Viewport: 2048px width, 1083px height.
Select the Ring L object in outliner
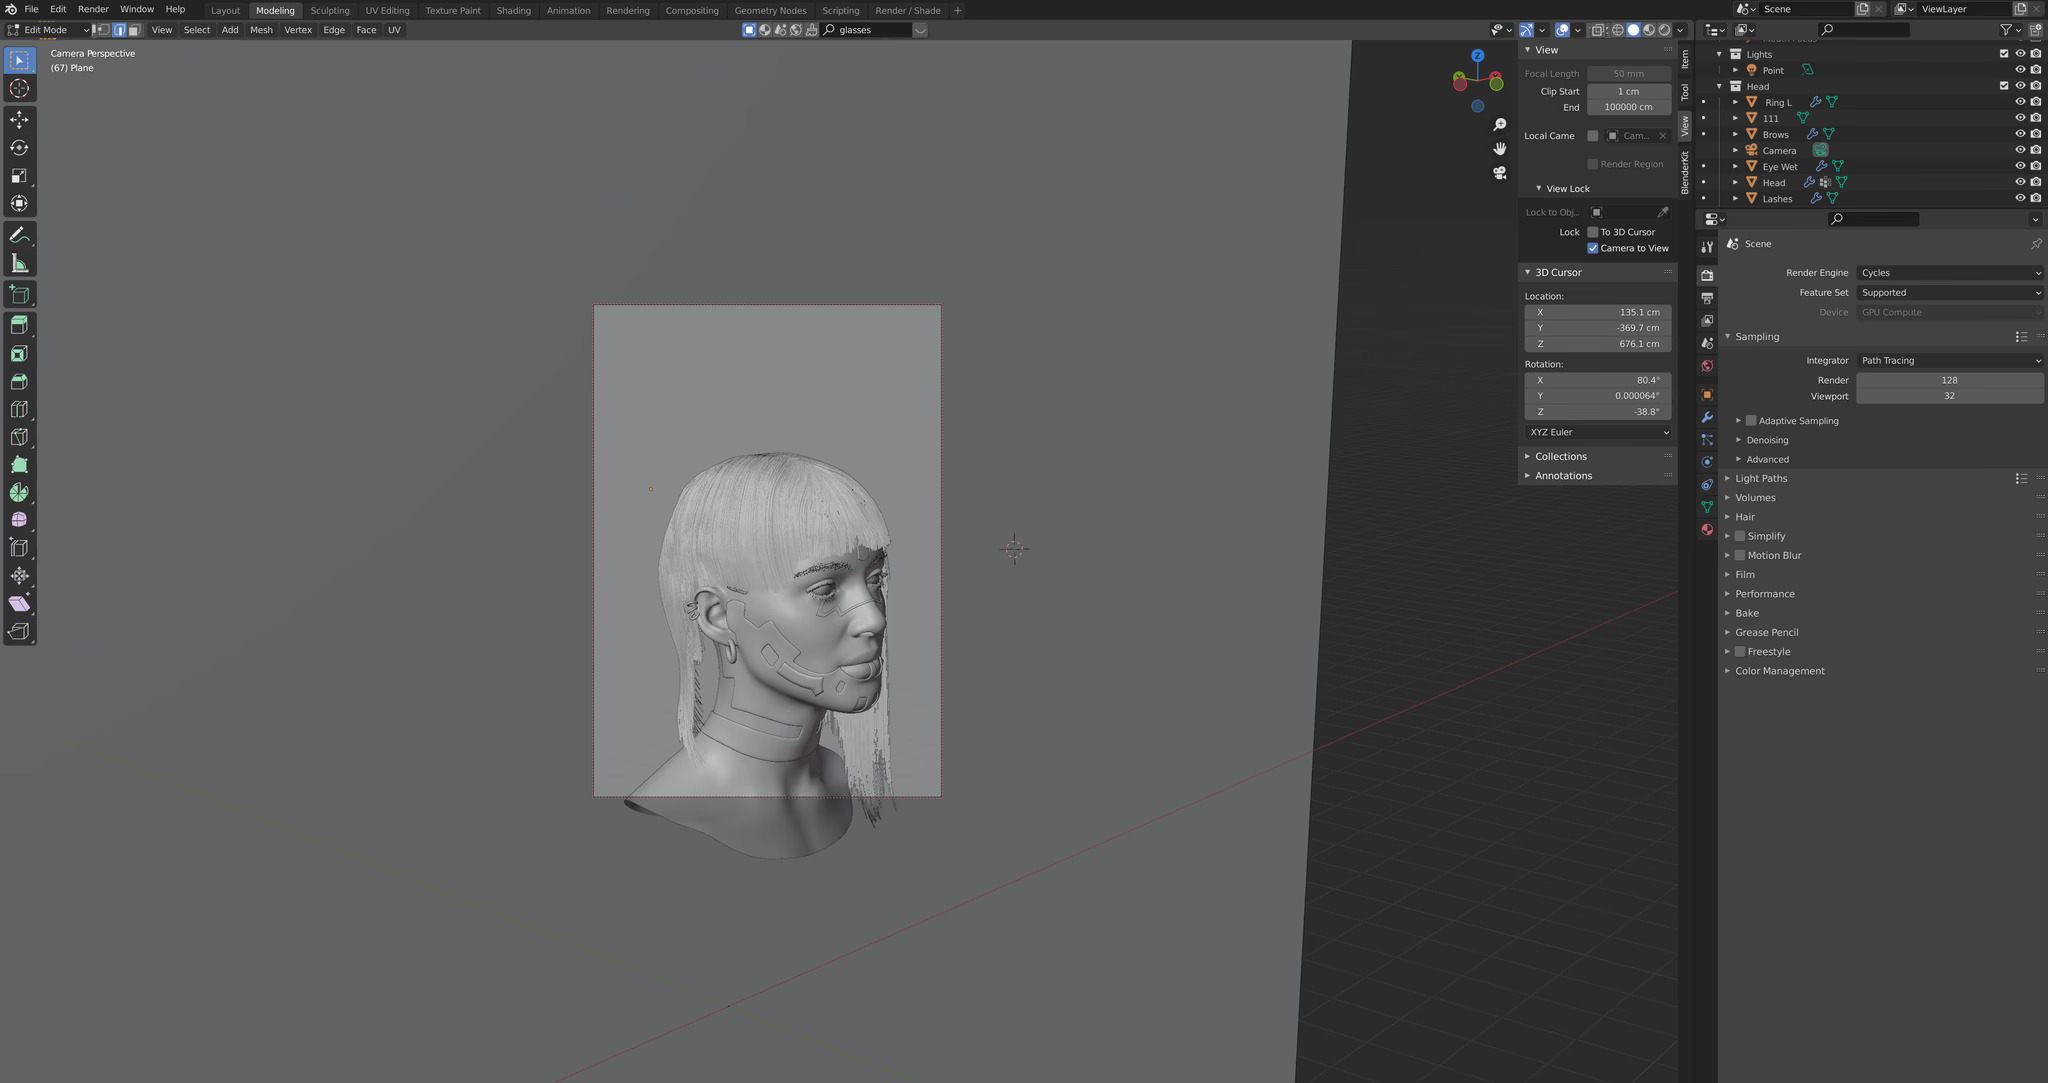coord(1778,102)
